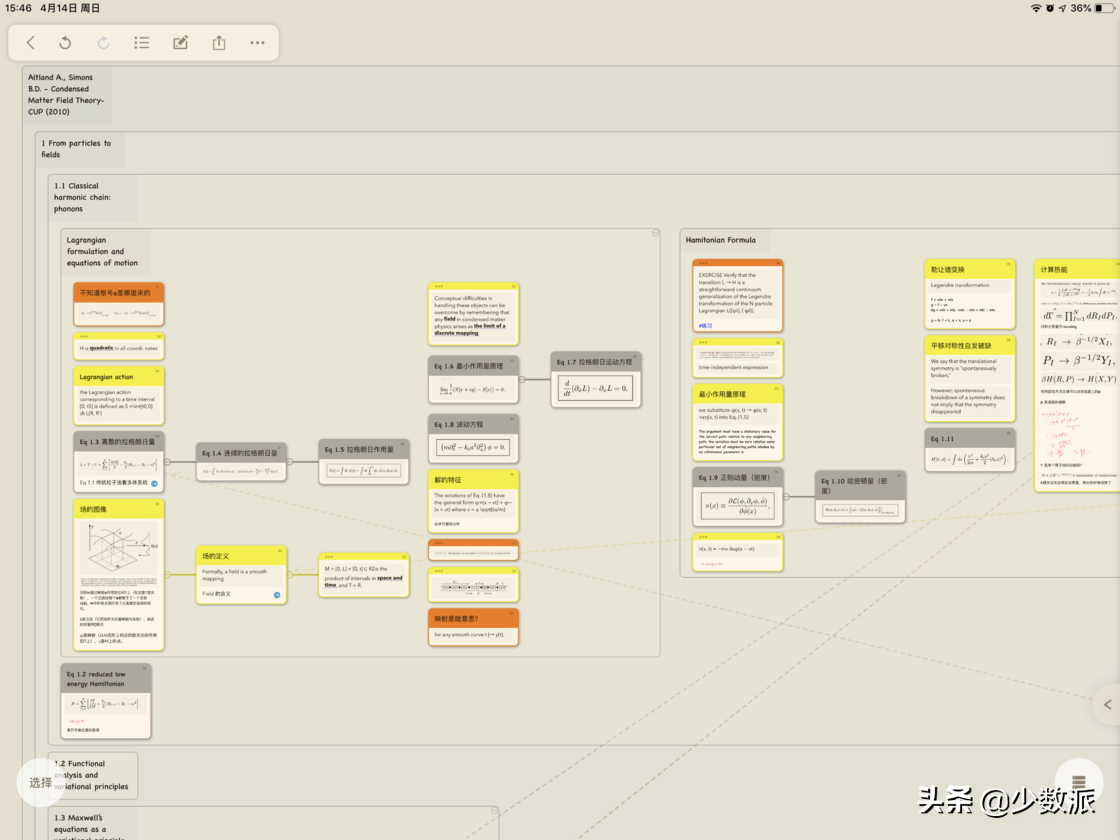Click the greyed redo arrow

(x=104, y=43)
